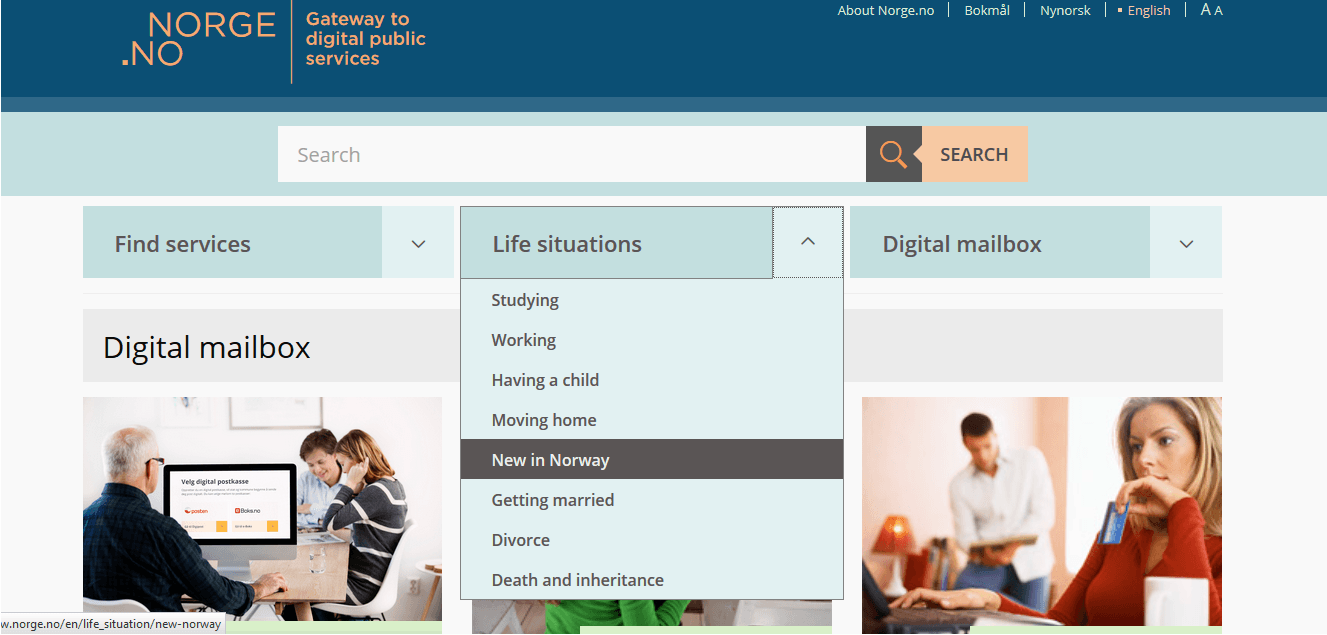Open the woman with credit card image

point(1041,510)
